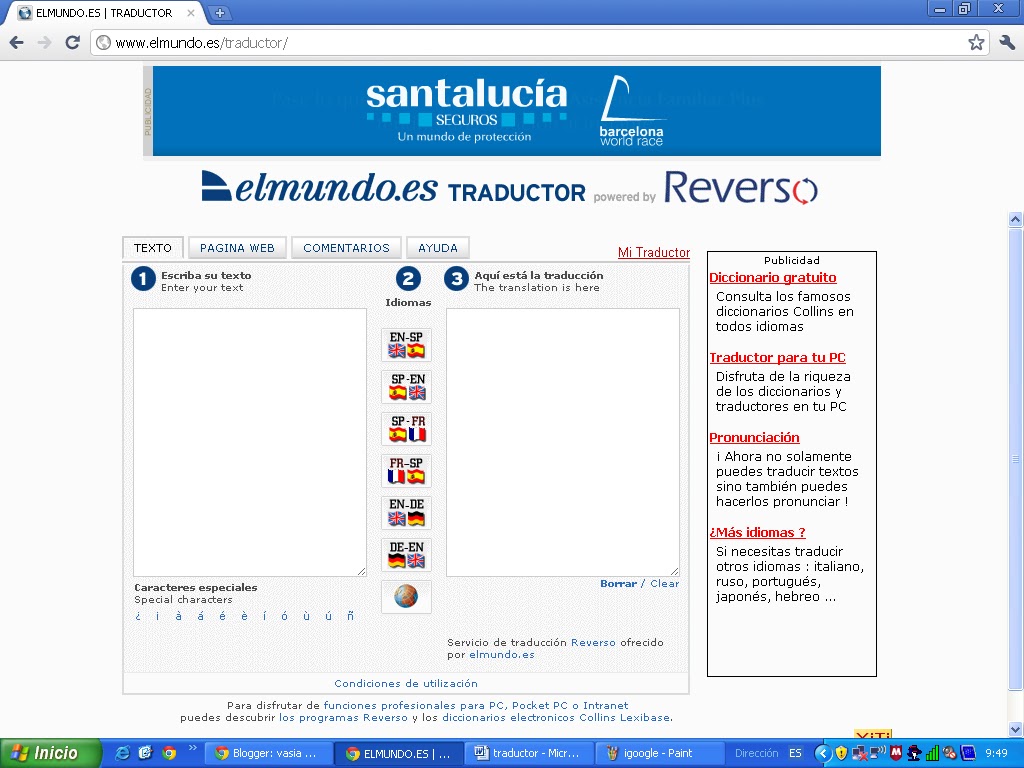Click the globe more-languages icon

pyautogui.click(x=406, y=596)
